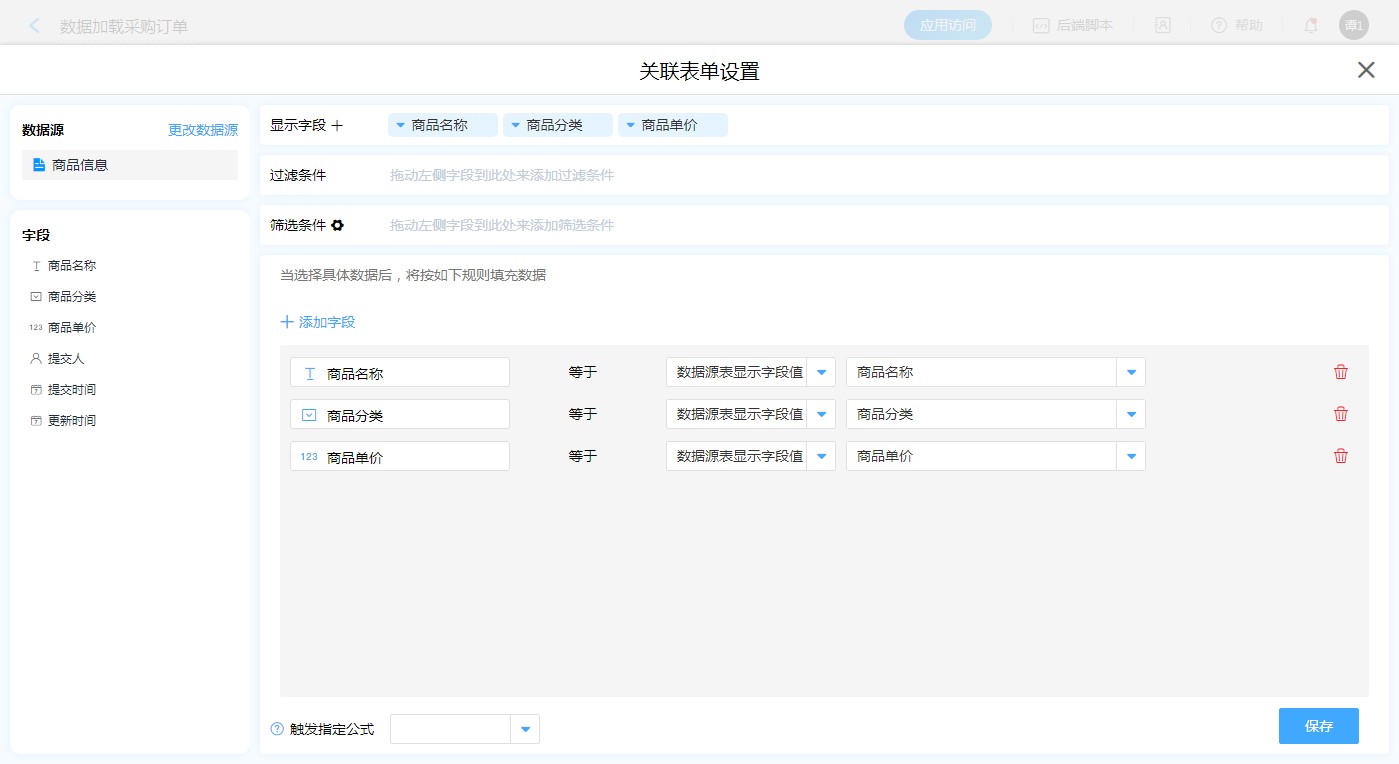Open the 商品名称 display field tag menu
Image resolution: width=1399 pixels, height=764 pixels.
401,126
